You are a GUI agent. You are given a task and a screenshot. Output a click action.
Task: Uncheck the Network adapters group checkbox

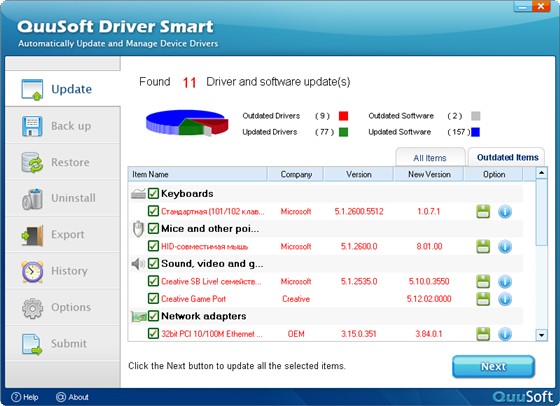click(153, 316)
